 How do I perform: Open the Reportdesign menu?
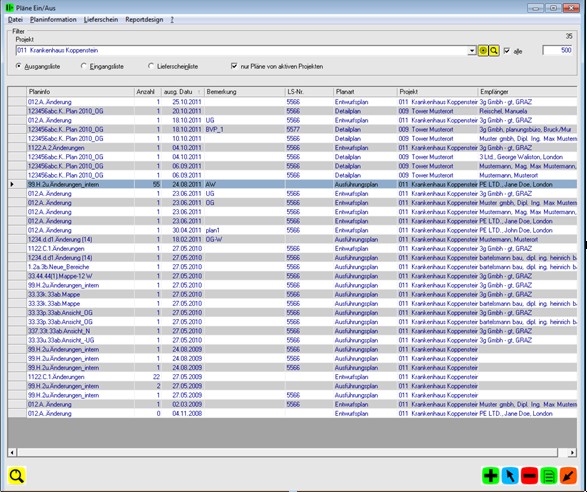point(144,19)
